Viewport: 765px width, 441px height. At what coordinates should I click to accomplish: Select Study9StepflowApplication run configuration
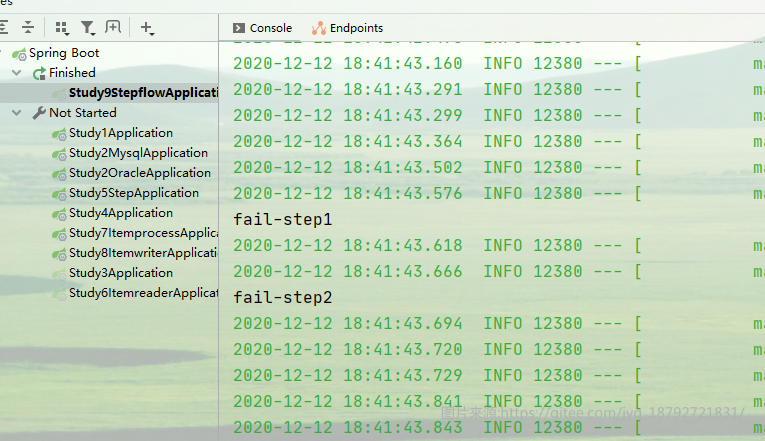click(143, 93)
